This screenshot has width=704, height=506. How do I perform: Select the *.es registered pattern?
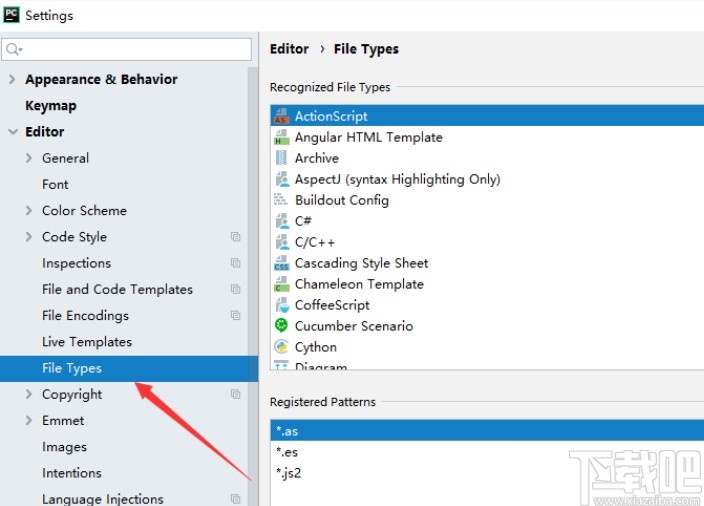coord(287,452)
